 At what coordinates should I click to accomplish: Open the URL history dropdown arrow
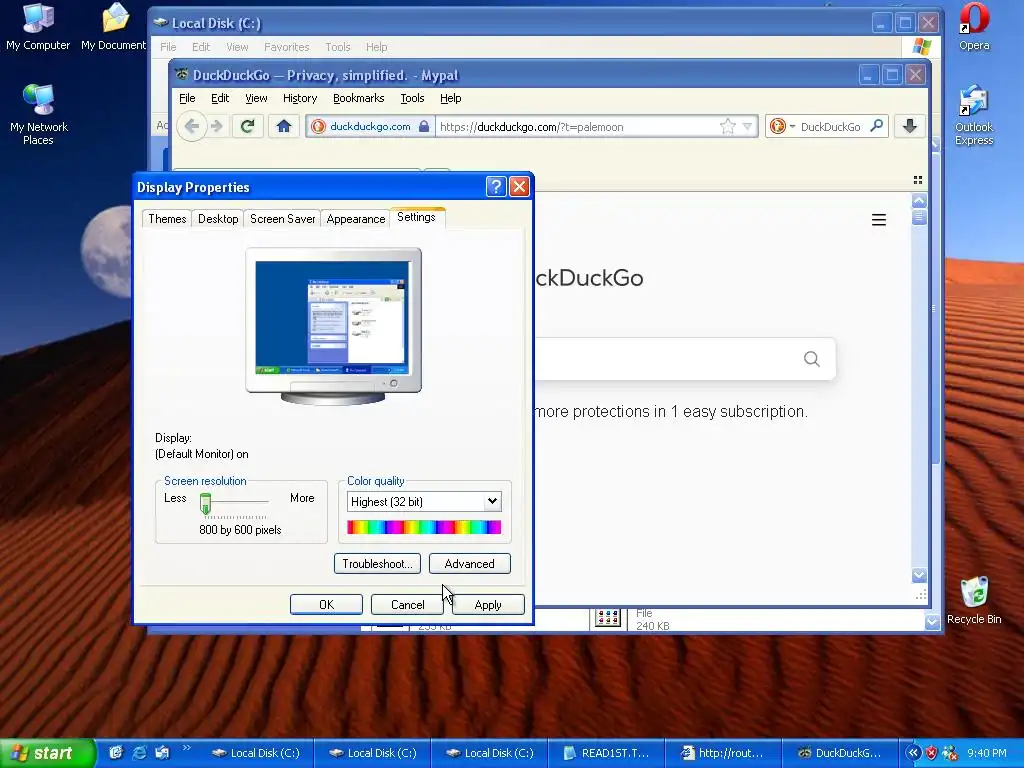748,126
